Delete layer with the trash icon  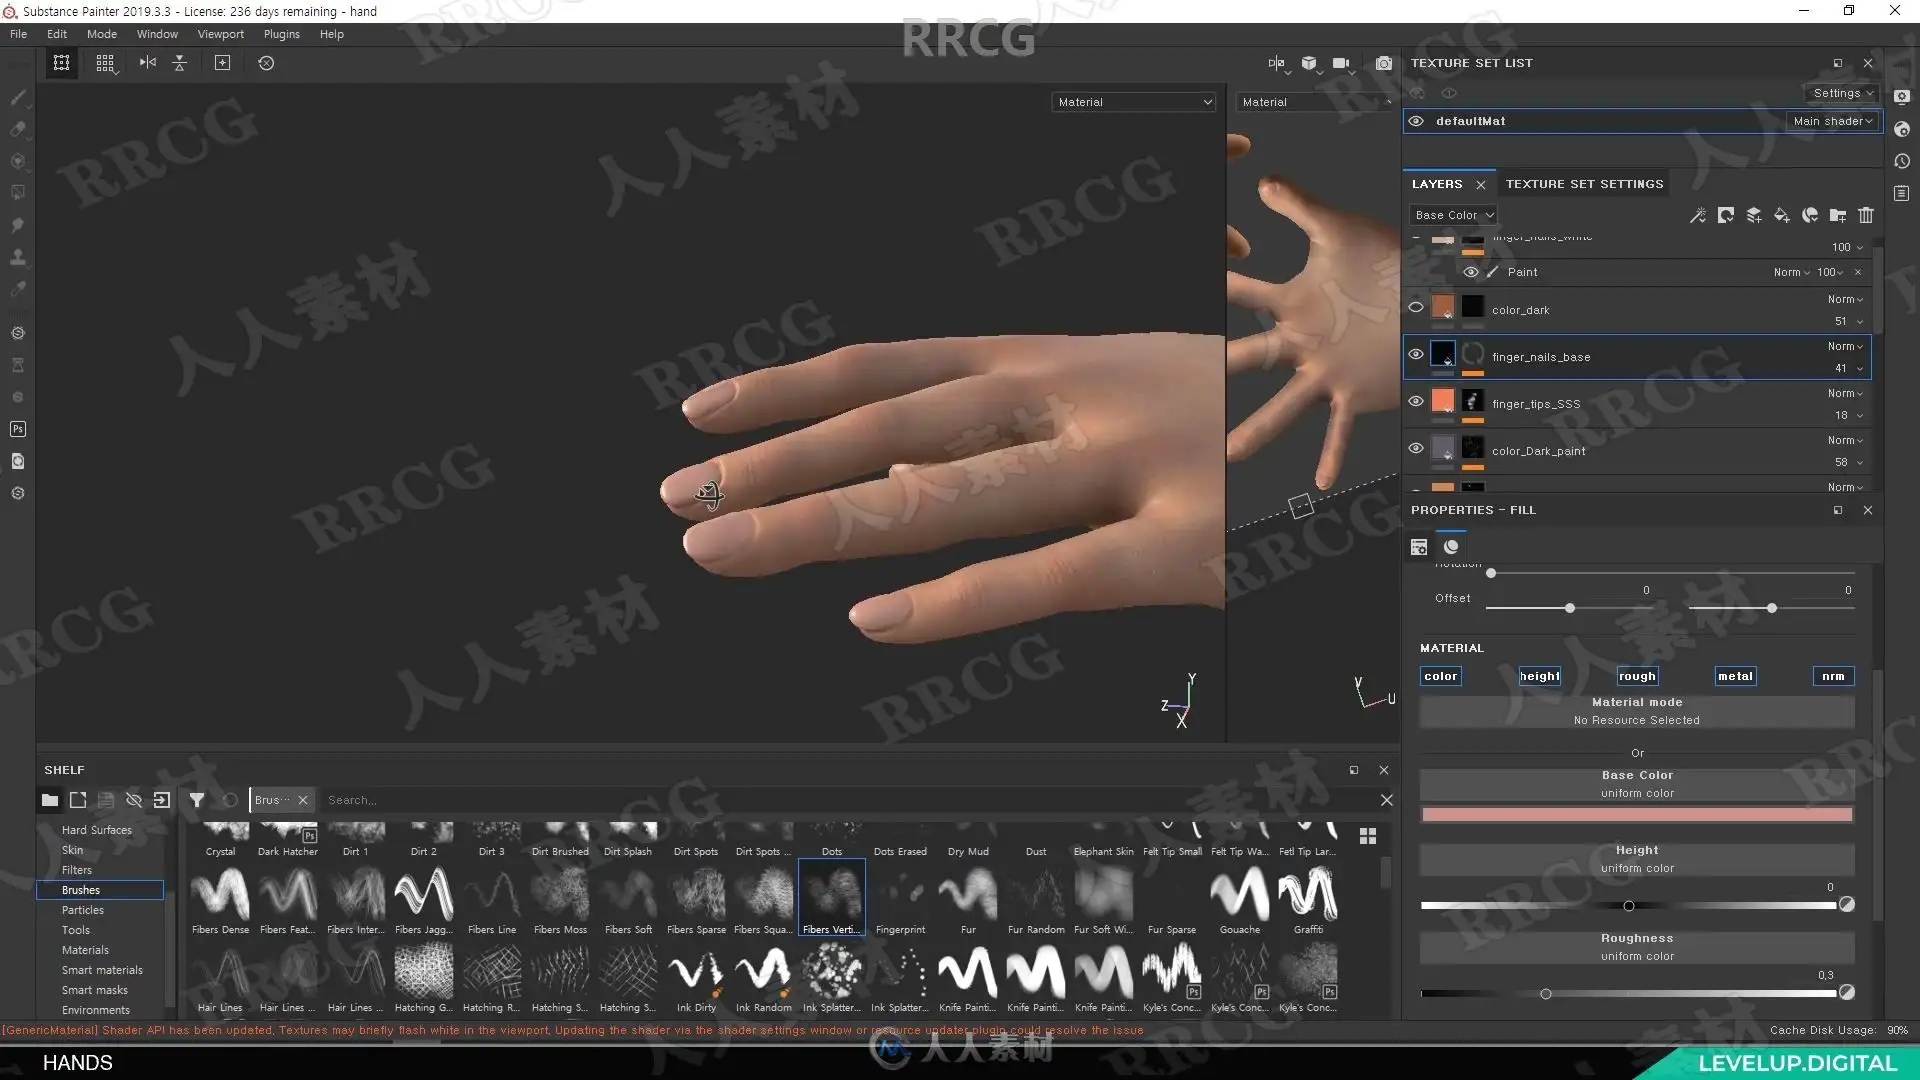click(1866, 215)
